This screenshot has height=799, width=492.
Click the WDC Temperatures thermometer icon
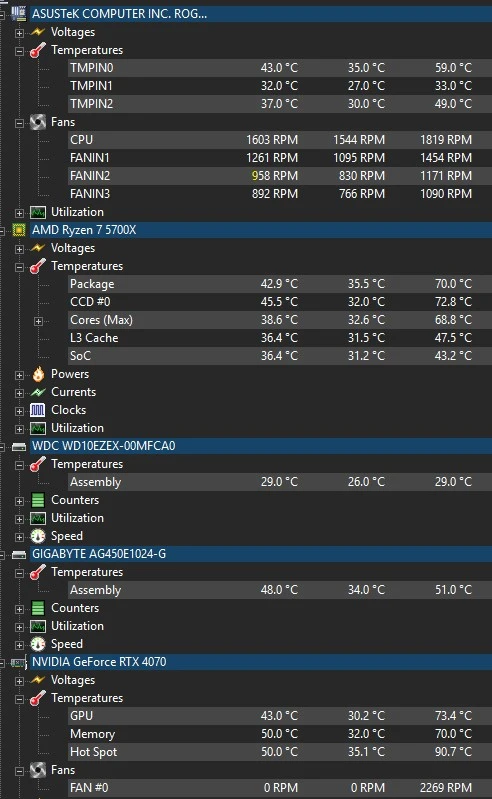[x=38, y=464]
